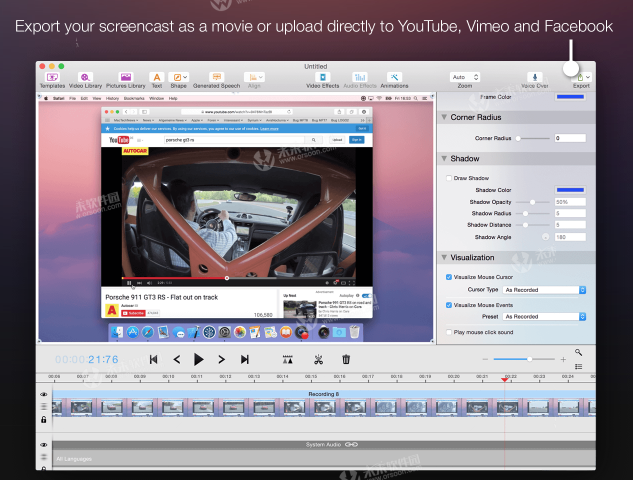
Task: Select the Text tool in the toolbar
Action: [x=156, y=77]
